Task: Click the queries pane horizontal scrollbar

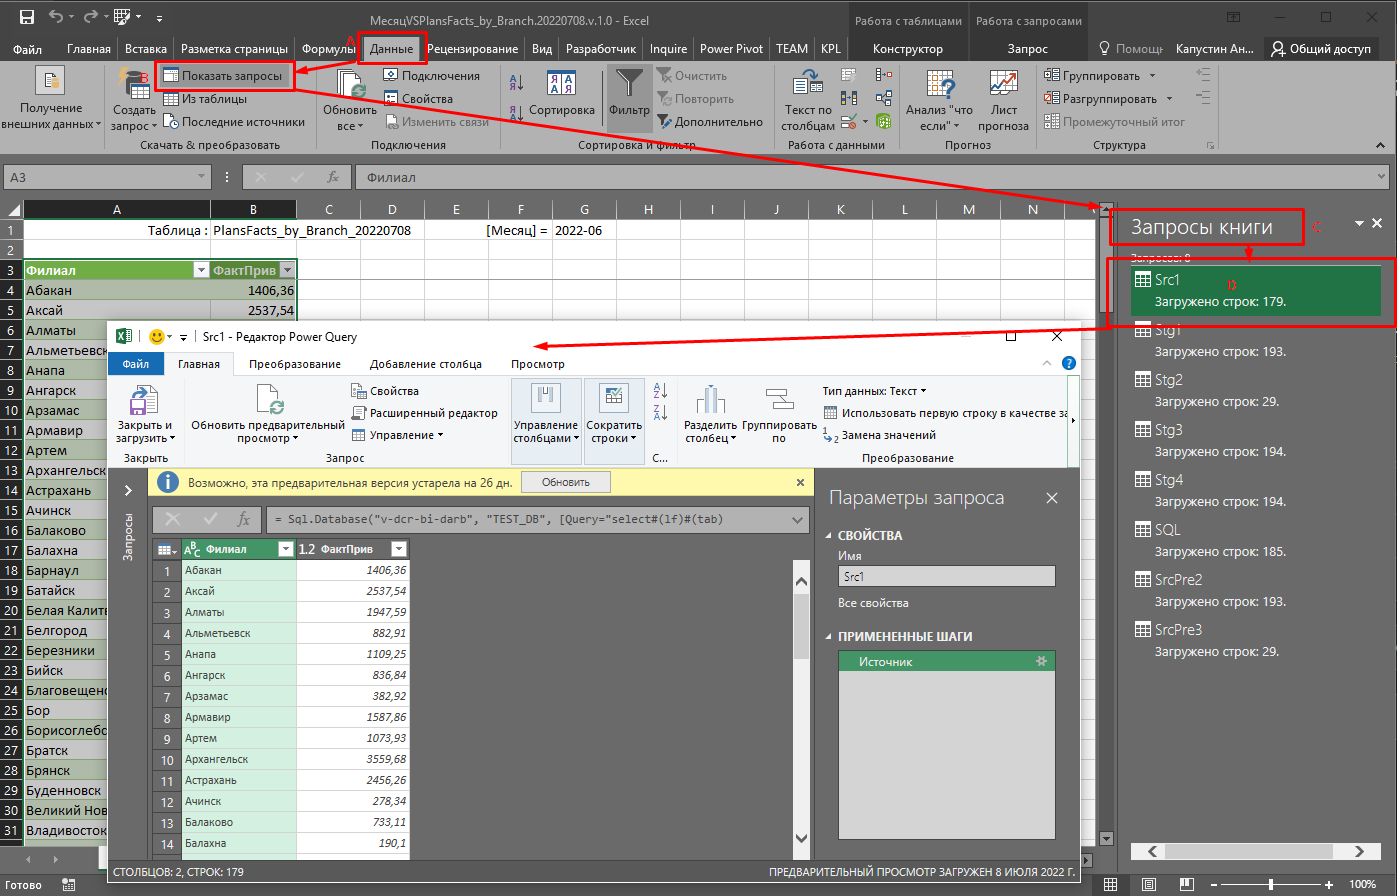Action: tap(1257, 851)
